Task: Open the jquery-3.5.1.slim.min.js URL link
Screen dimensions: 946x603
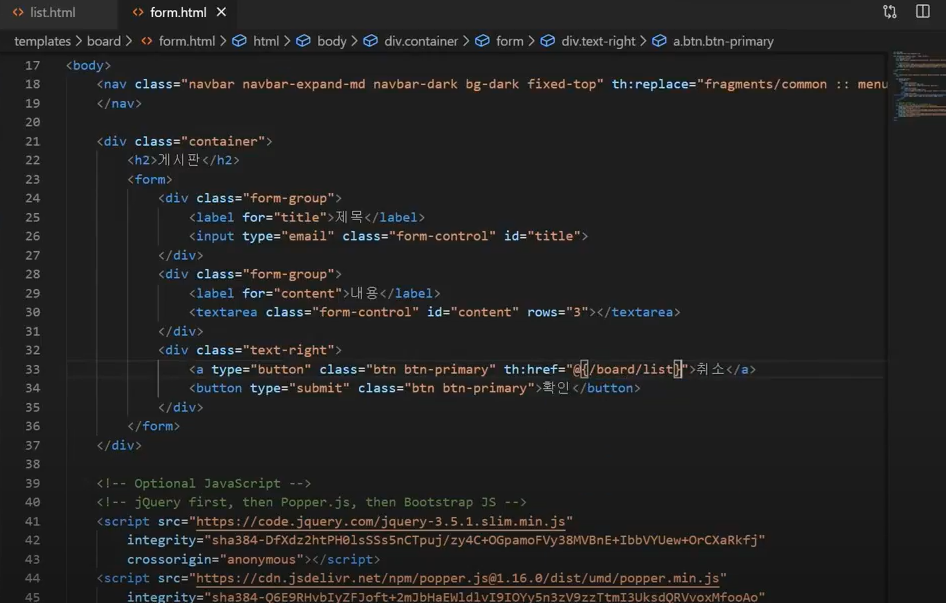Action: [x=381, y=521]
